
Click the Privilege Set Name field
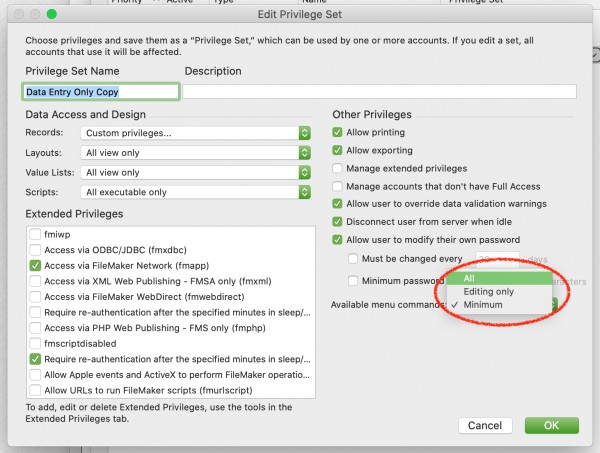(x=100, y=91)
